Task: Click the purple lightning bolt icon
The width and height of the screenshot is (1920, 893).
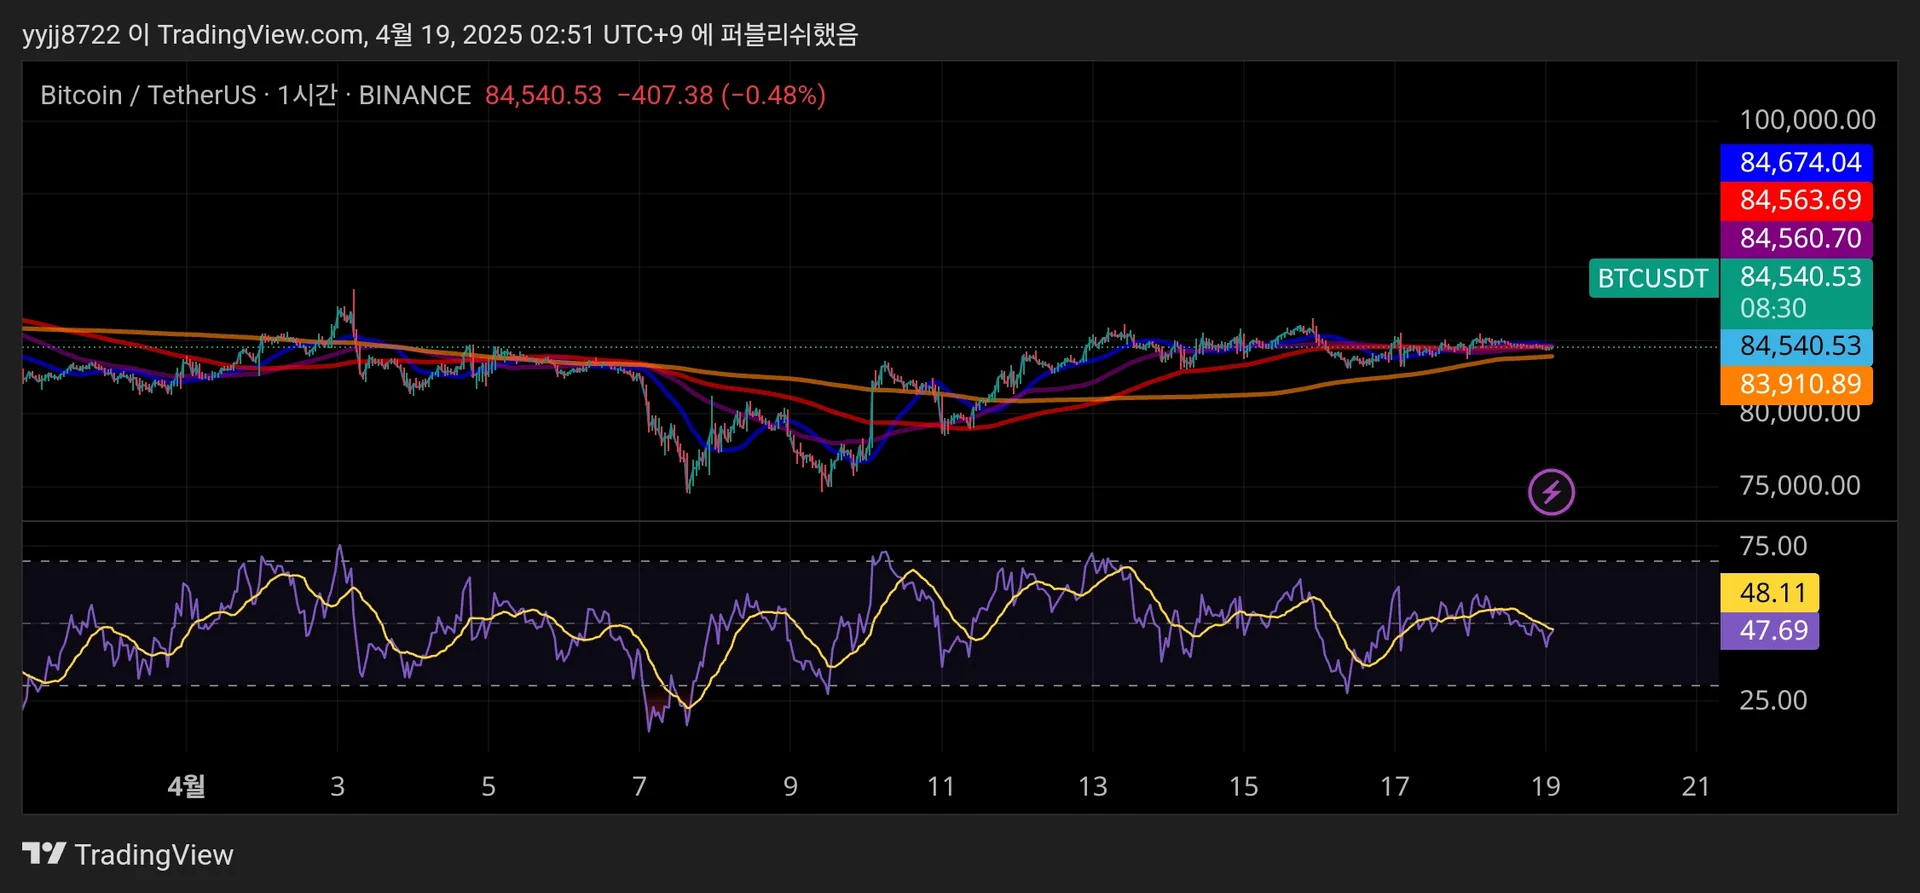Action: point(1551,492)
